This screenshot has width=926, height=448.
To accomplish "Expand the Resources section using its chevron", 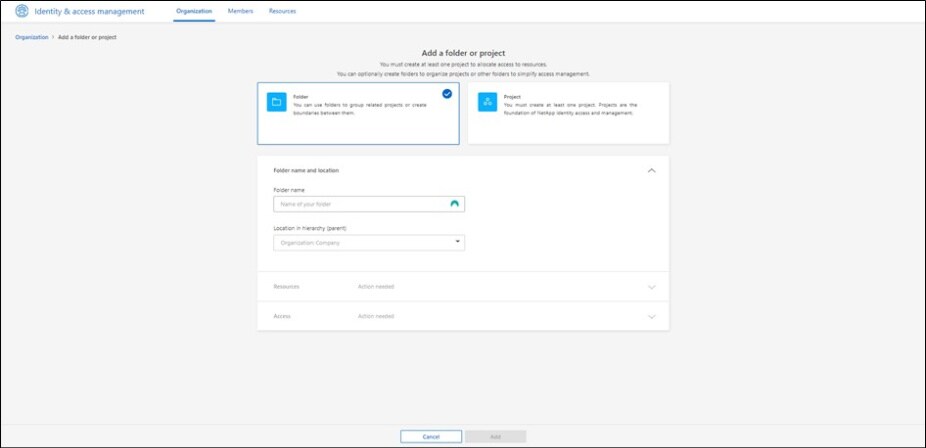I will coord(652,287).
